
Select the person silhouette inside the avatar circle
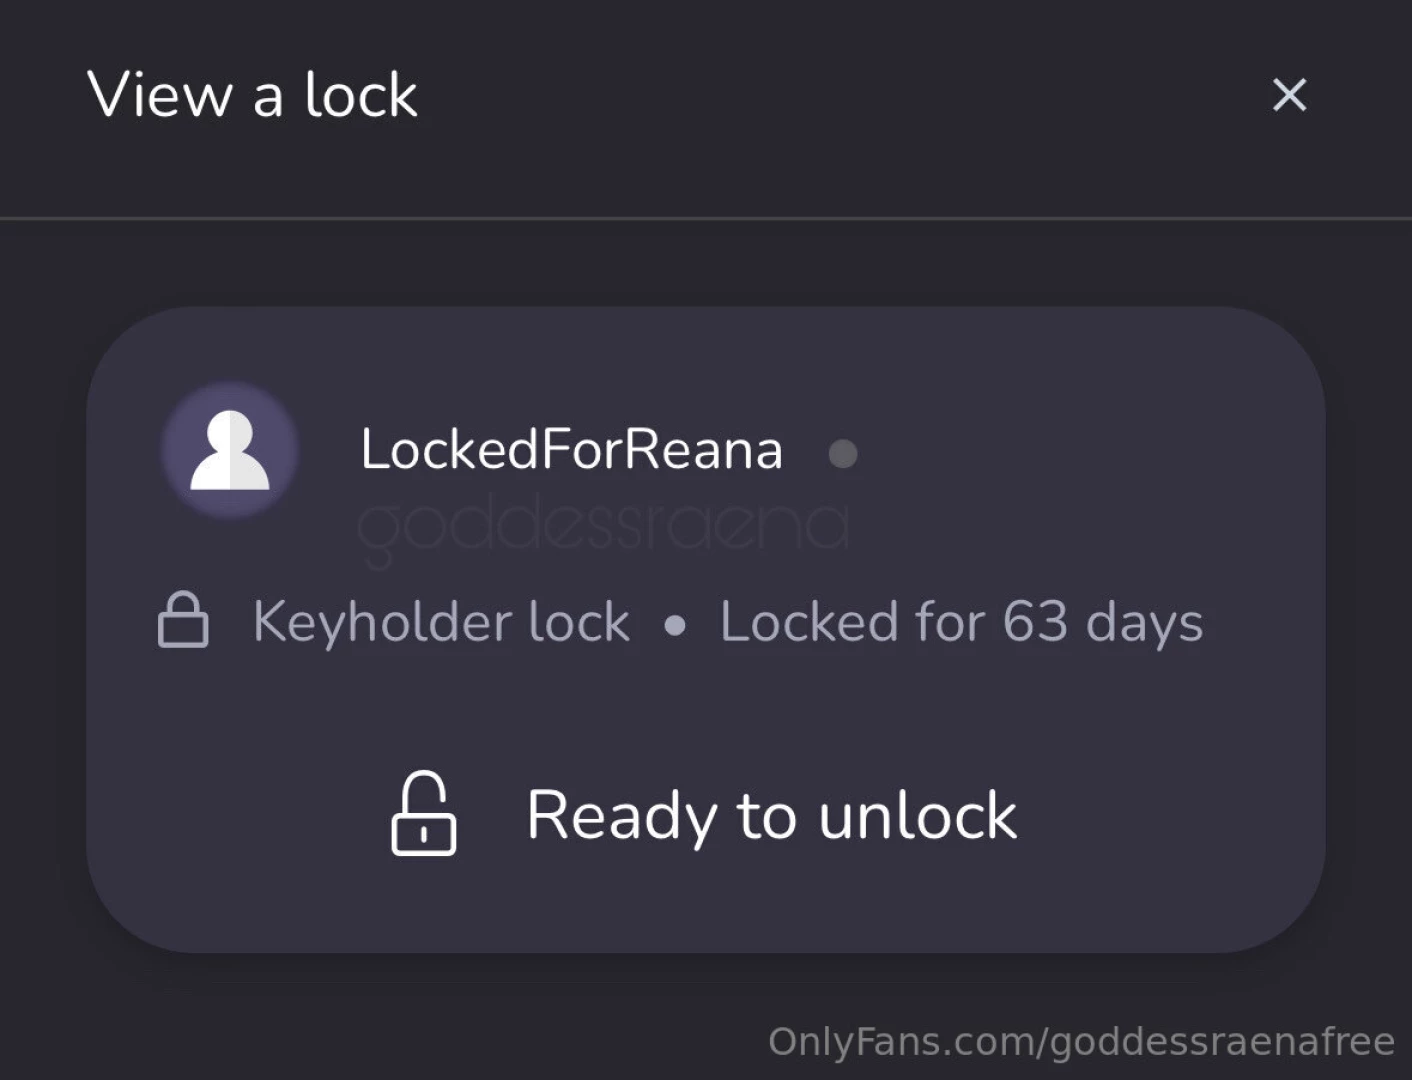coord(229,450)
